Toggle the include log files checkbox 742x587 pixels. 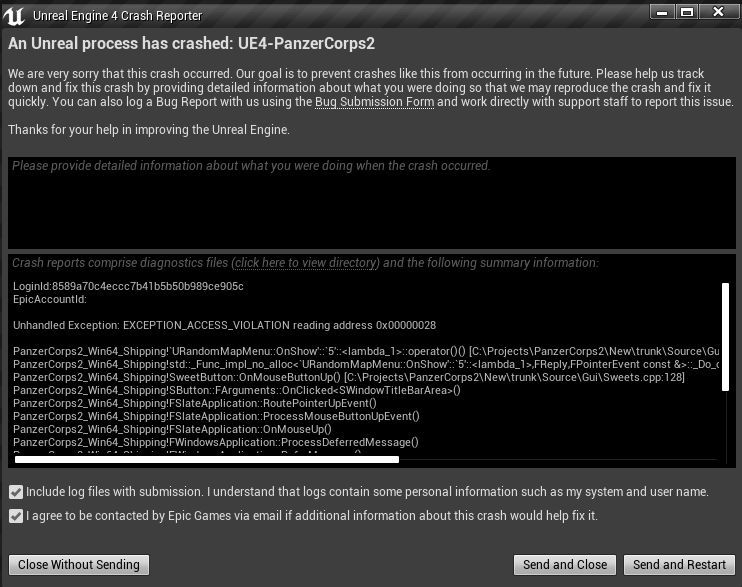point(16,492)
